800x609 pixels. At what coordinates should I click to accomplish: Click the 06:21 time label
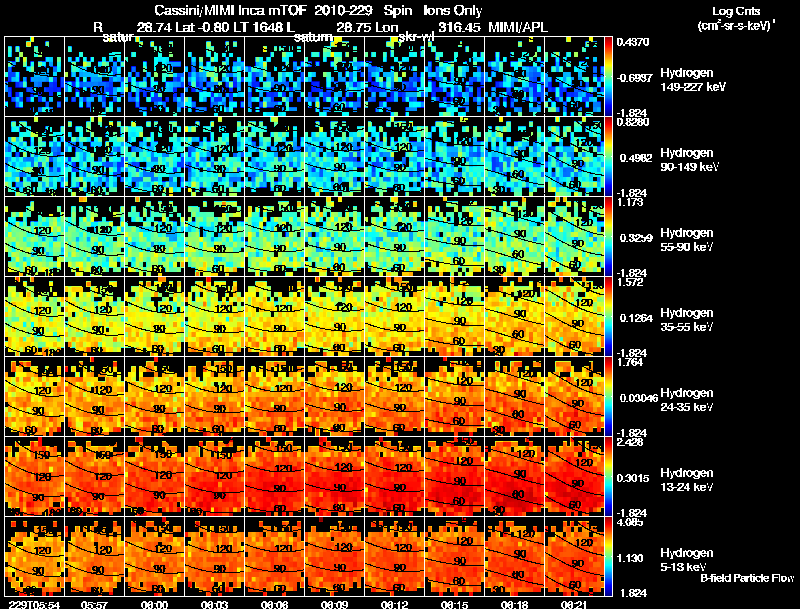[574, 604]
